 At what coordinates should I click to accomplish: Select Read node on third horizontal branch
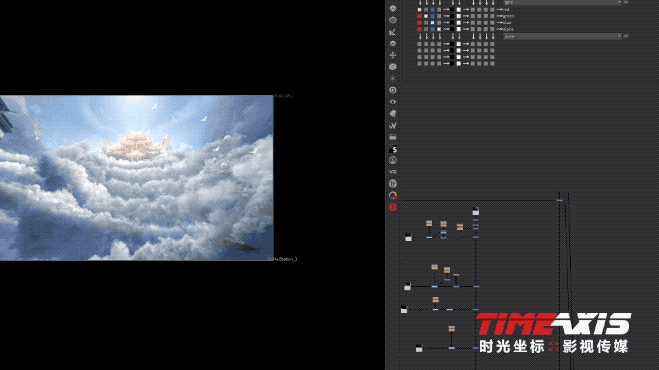tap(404, 309)
